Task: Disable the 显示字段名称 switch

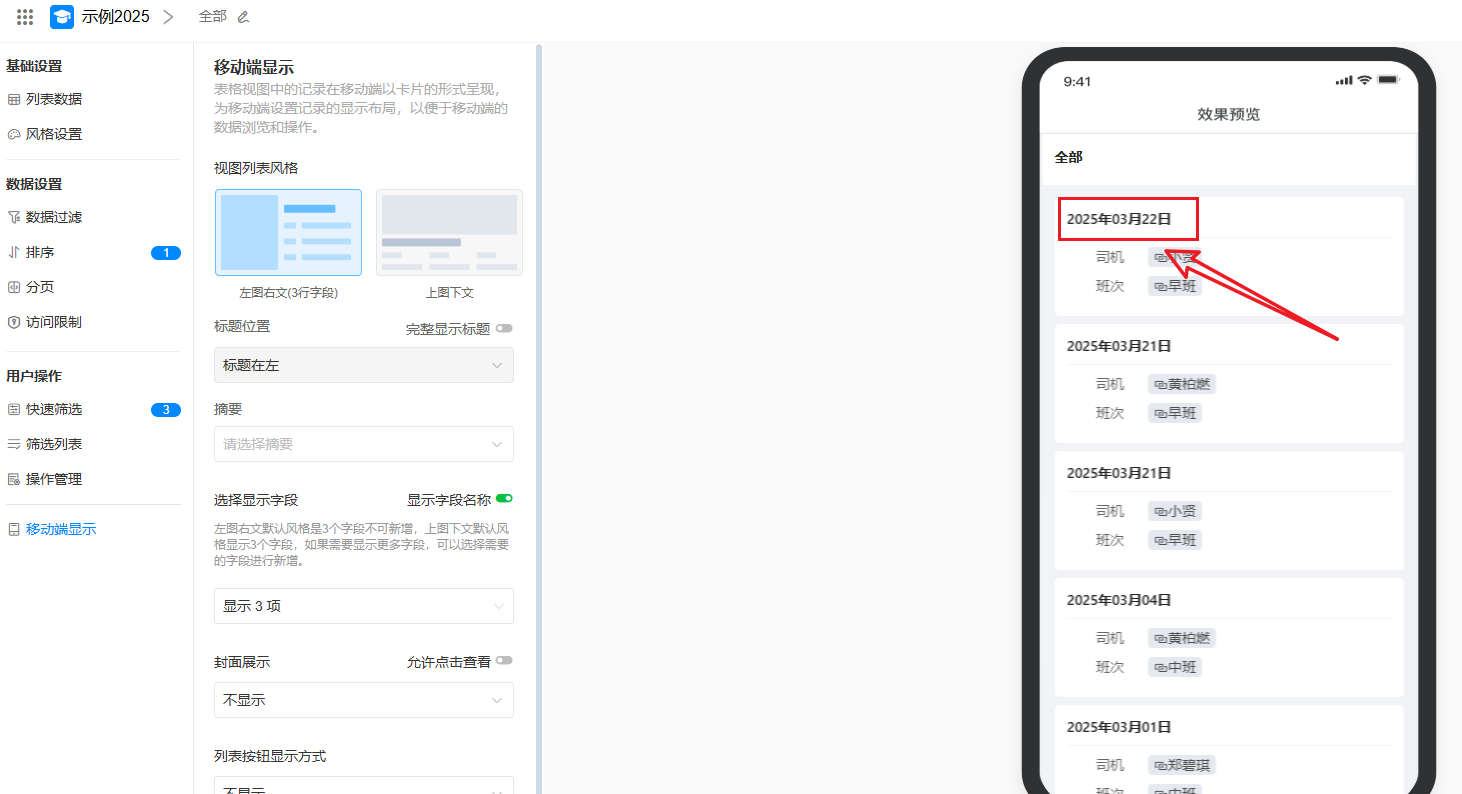Action: (x=504, y=499)
